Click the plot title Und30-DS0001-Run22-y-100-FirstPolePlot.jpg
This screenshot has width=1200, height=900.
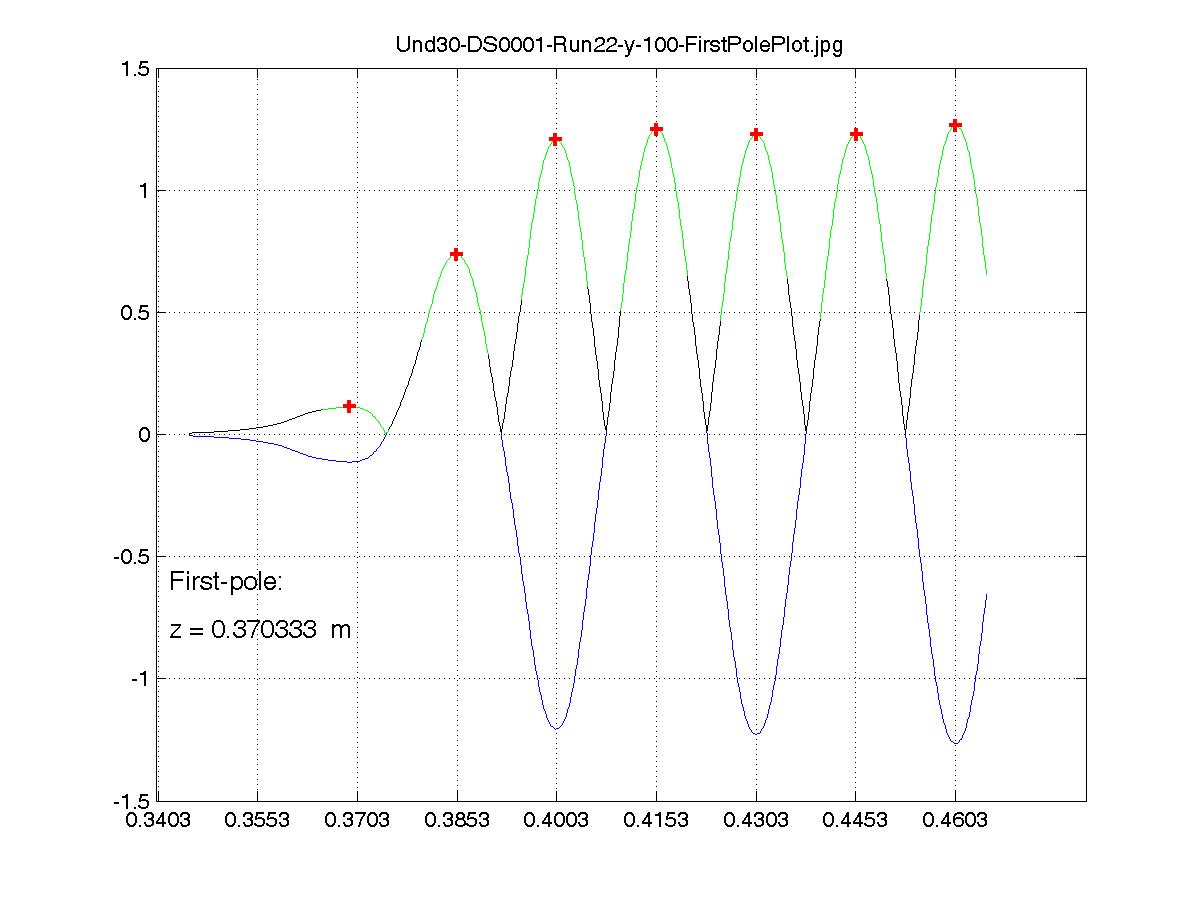click(611, 45)
